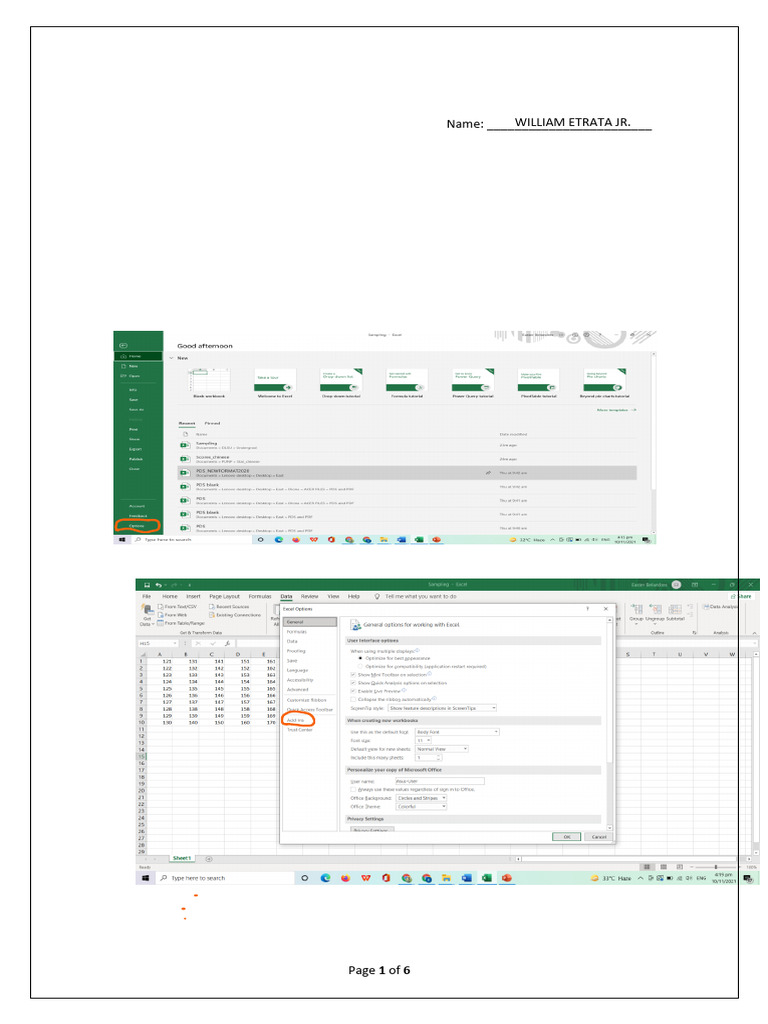Click the Save icon in the Quick Access toolbar
Screen dimensions: 768x1024
(147, 585)
